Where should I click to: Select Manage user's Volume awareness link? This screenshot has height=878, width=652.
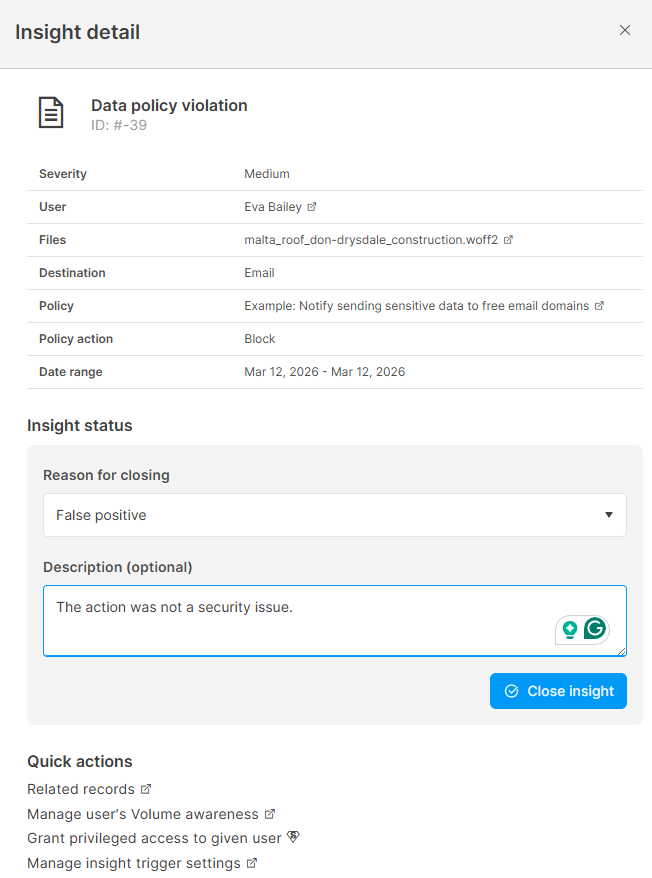click(x=142, y=814)
